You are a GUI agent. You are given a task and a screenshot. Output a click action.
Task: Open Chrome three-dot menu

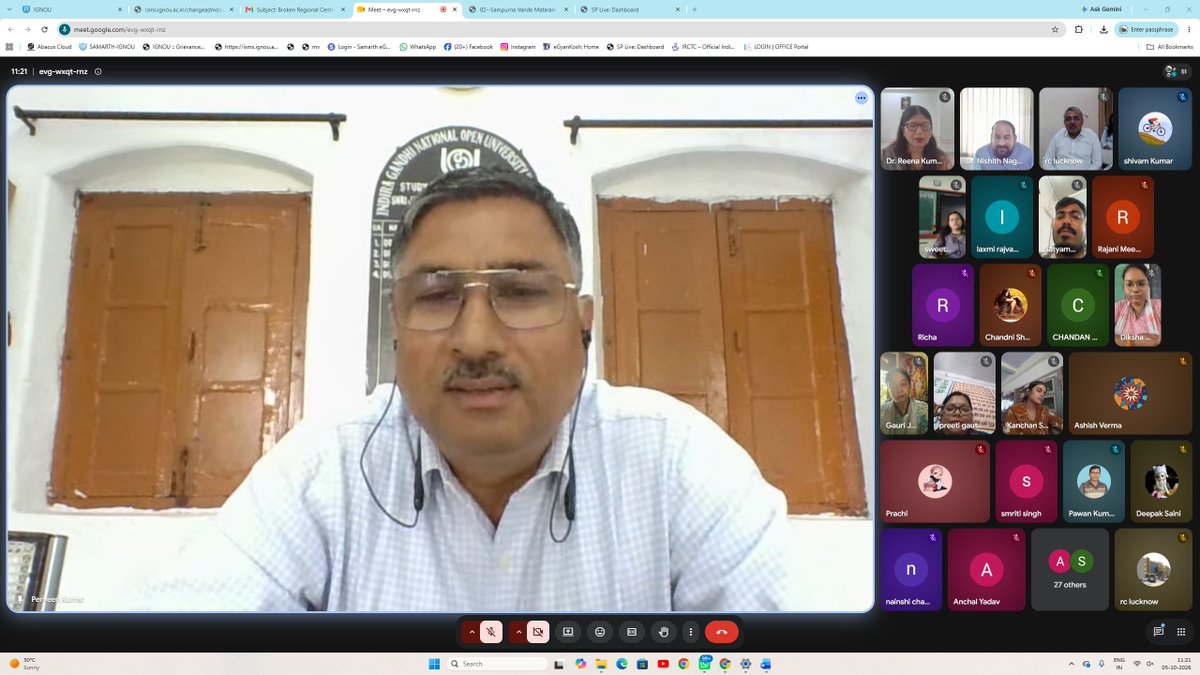coord(1187,29)
